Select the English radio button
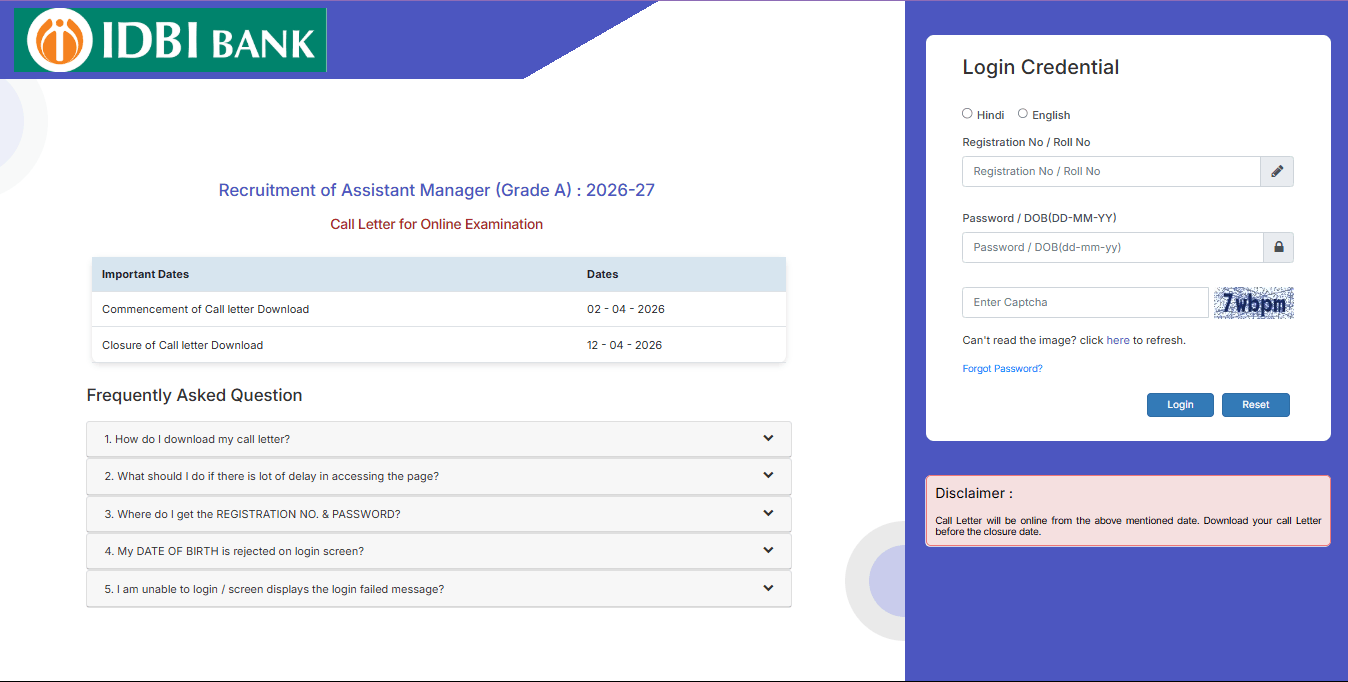The image size is (1348, 682). pos(1022,113)
